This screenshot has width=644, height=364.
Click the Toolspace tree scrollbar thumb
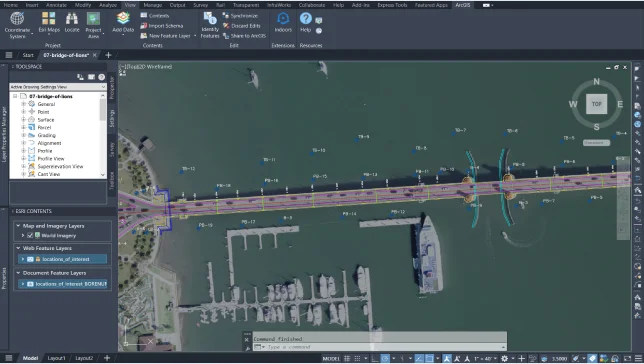point(103,109)
